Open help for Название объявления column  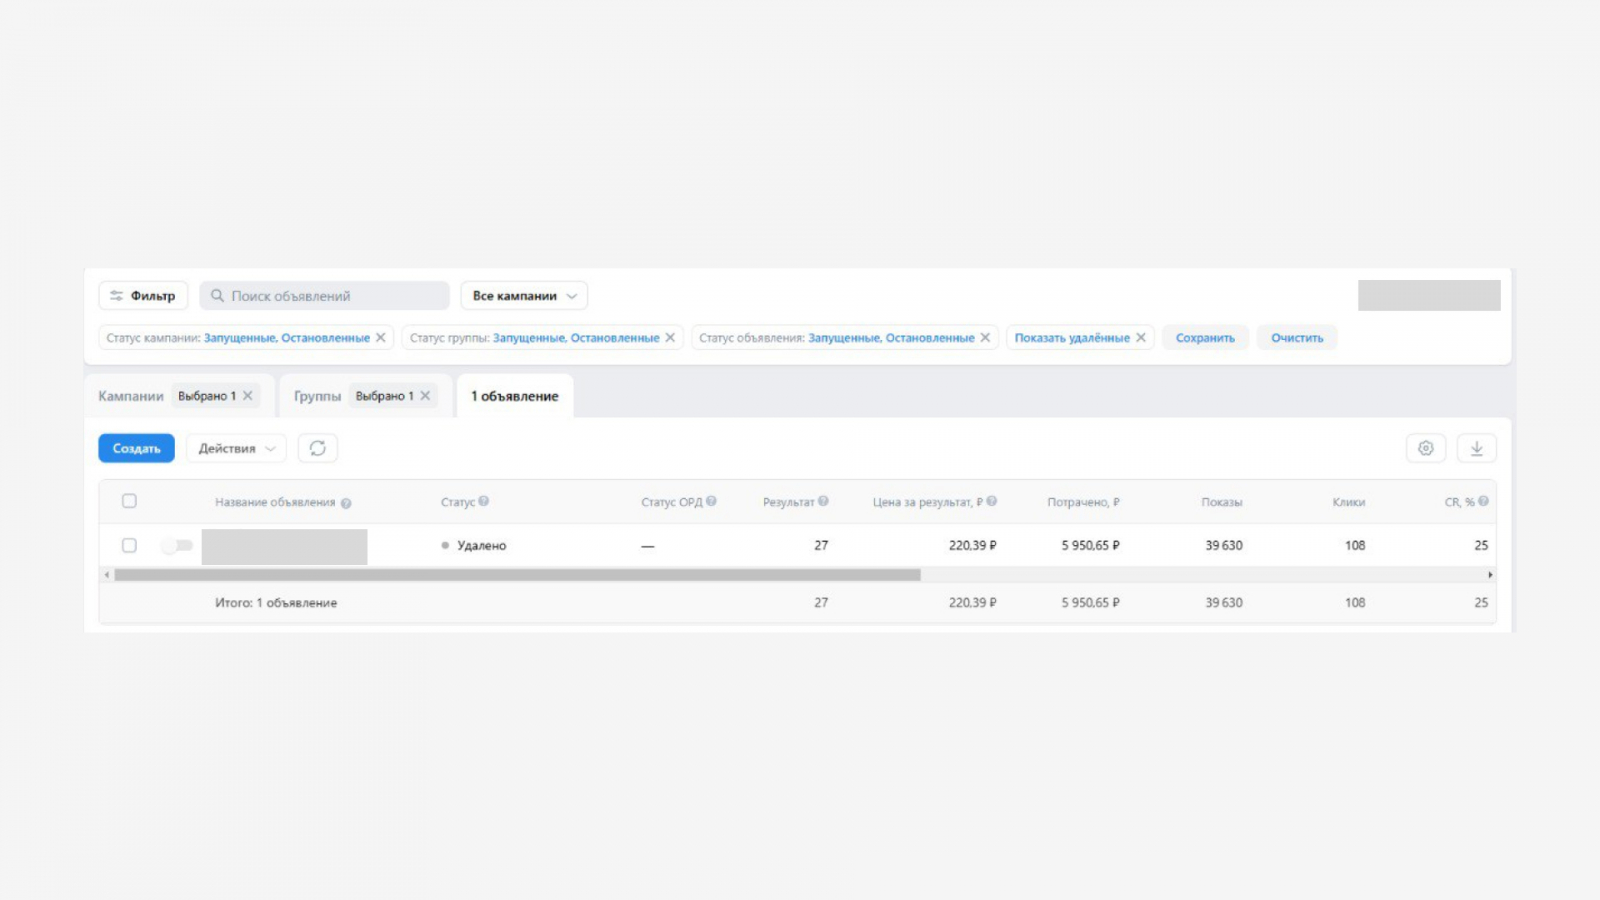pyautogui.click(x=346, y=503)
